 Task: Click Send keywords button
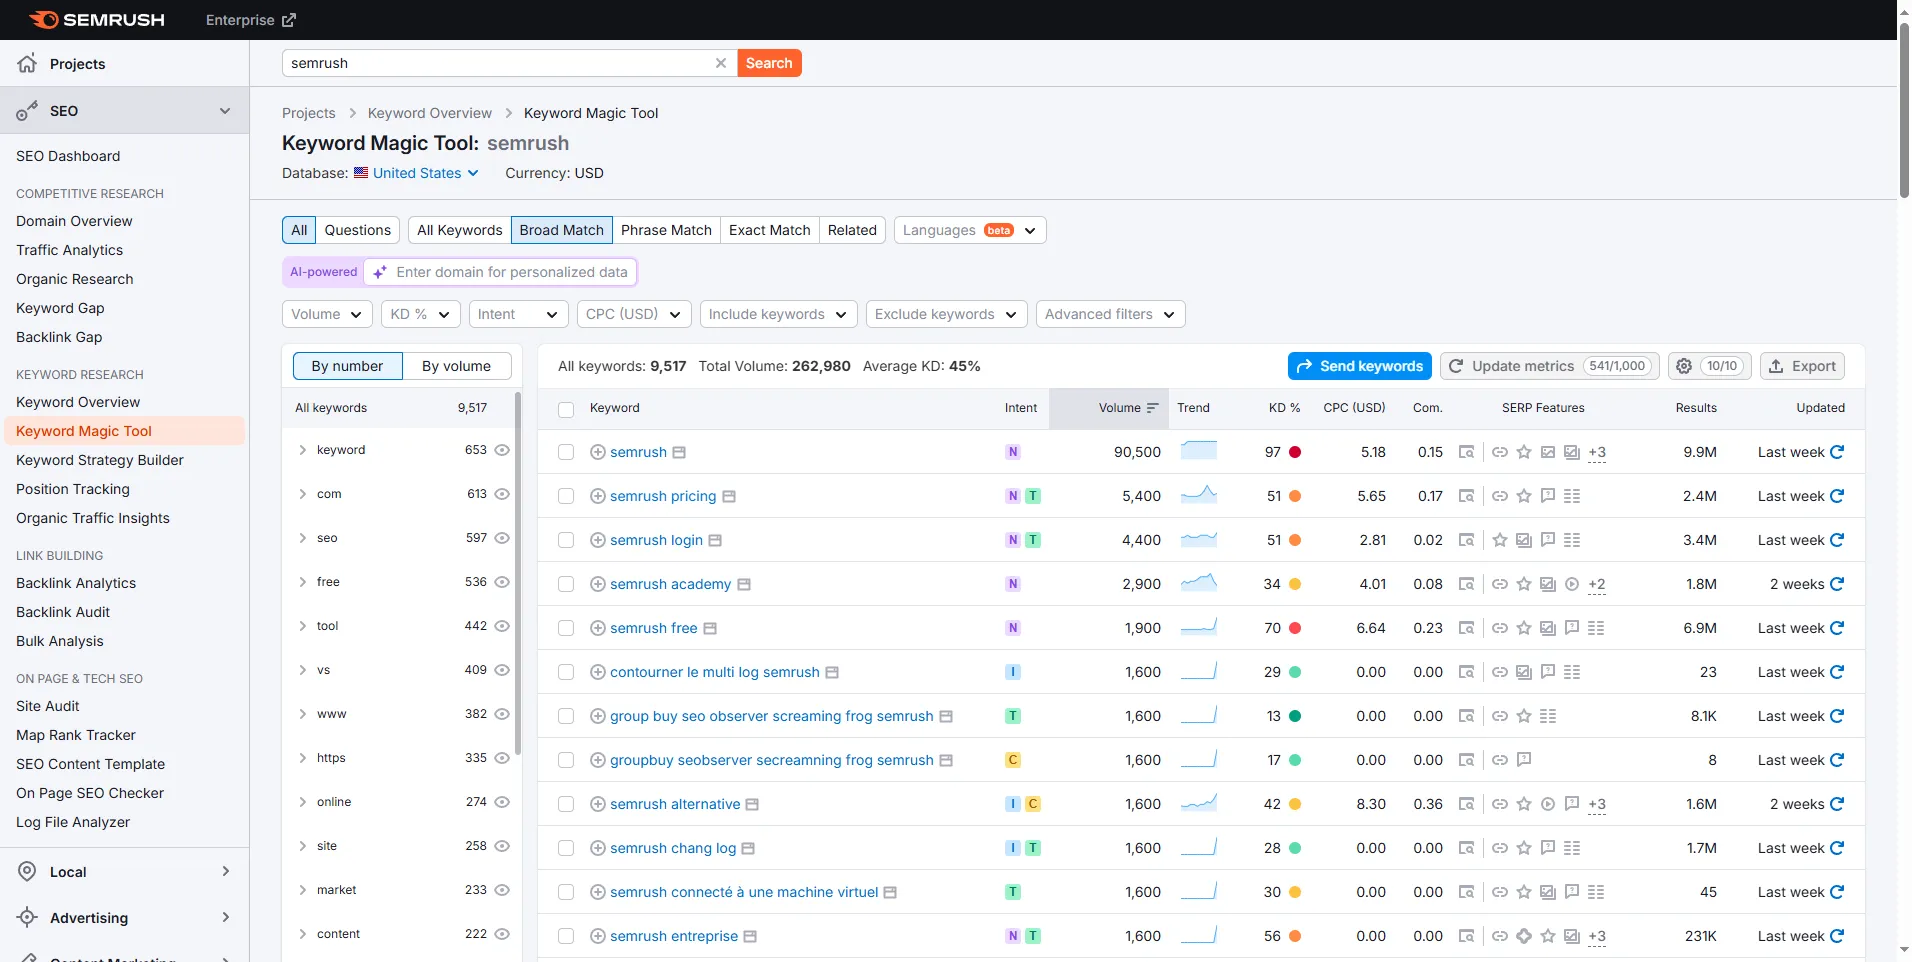pyautogui.click(x=1360, y=366)
